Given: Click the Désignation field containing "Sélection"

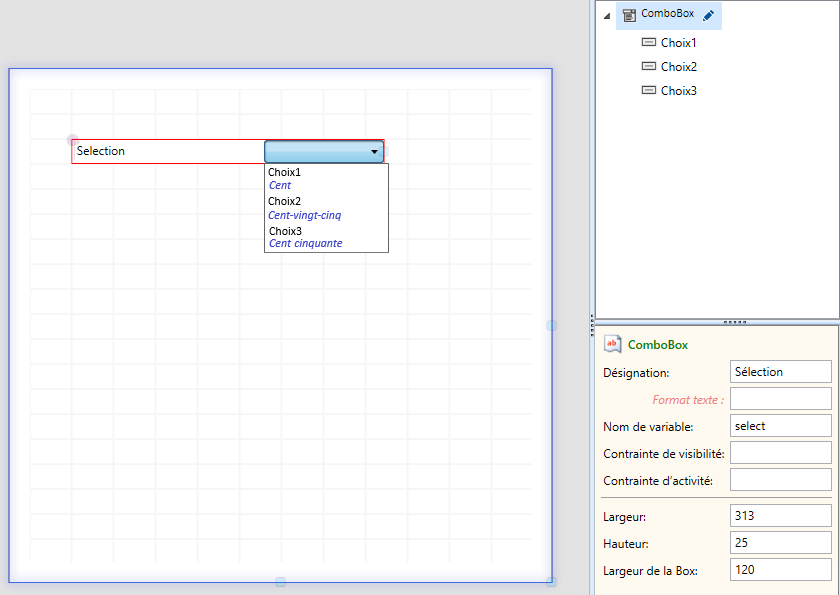Looking at the screenshot, I should (x=780, y=371).
